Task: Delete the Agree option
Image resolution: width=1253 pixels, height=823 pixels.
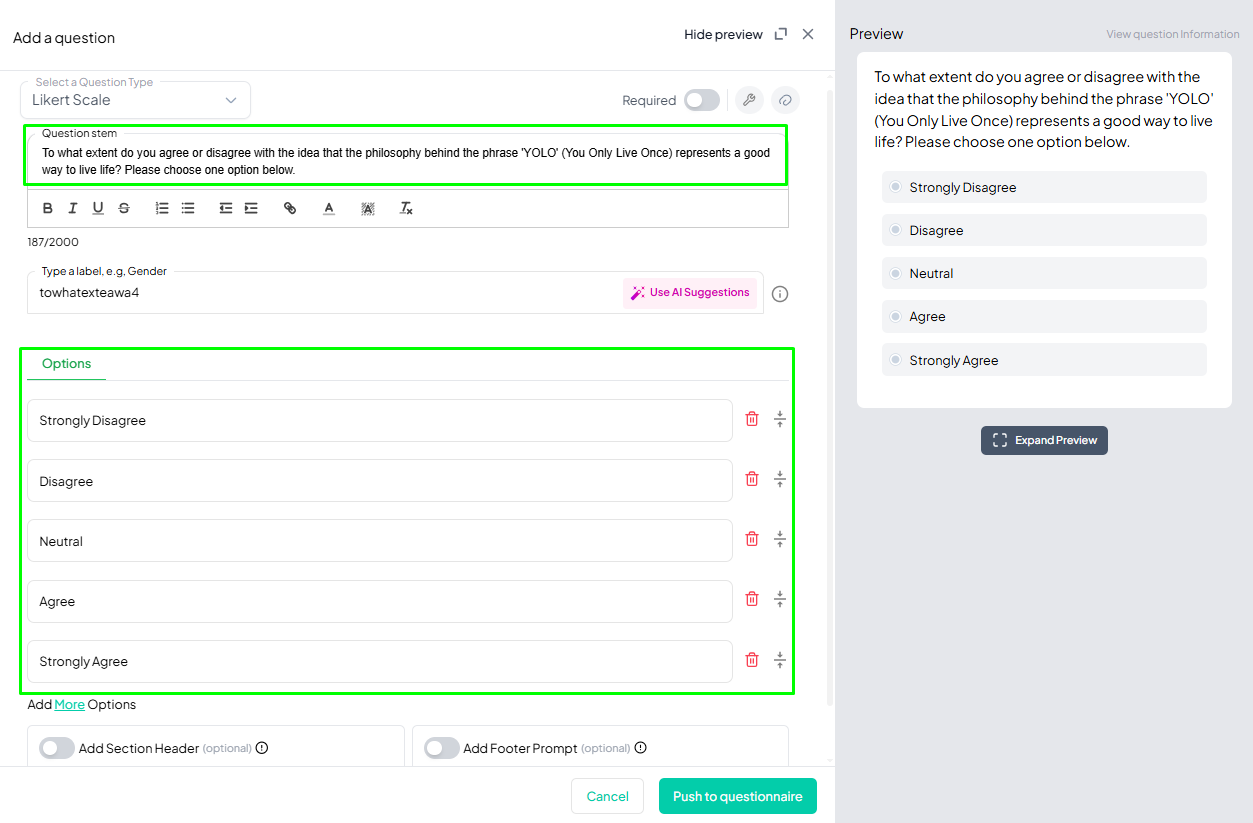Action: (x=752, y=599)
